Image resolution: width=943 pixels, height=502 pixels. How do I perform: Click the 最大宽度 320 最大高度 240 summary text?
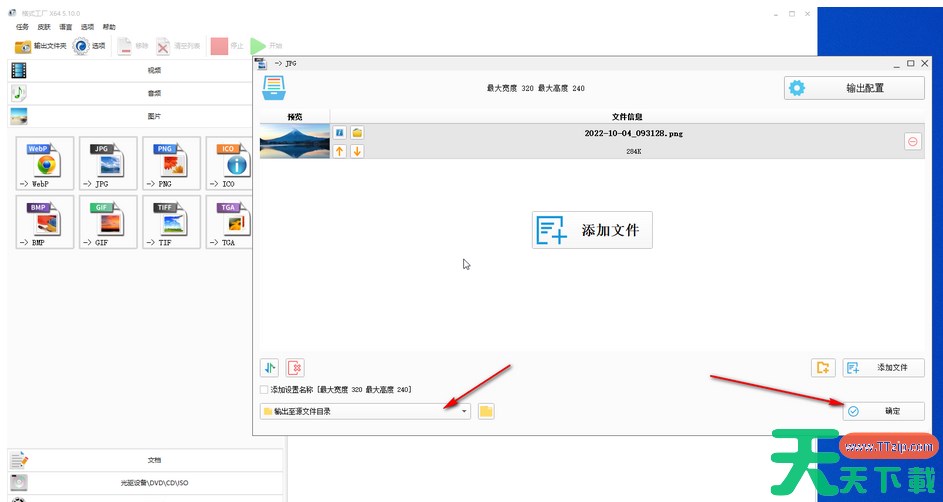[x=535, y=88]
